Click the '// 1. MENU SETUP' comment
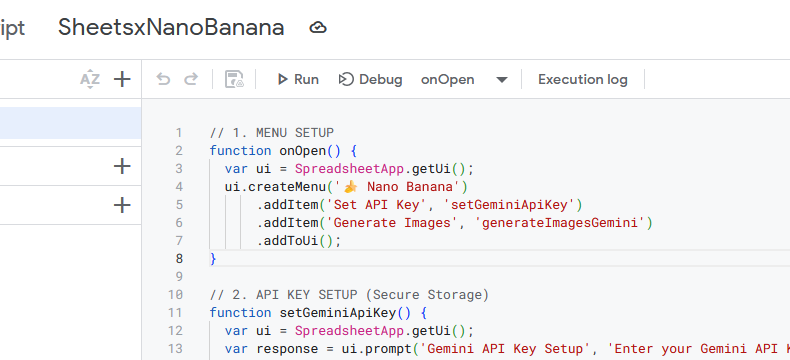Screen dimensions: 790x360 272,133
